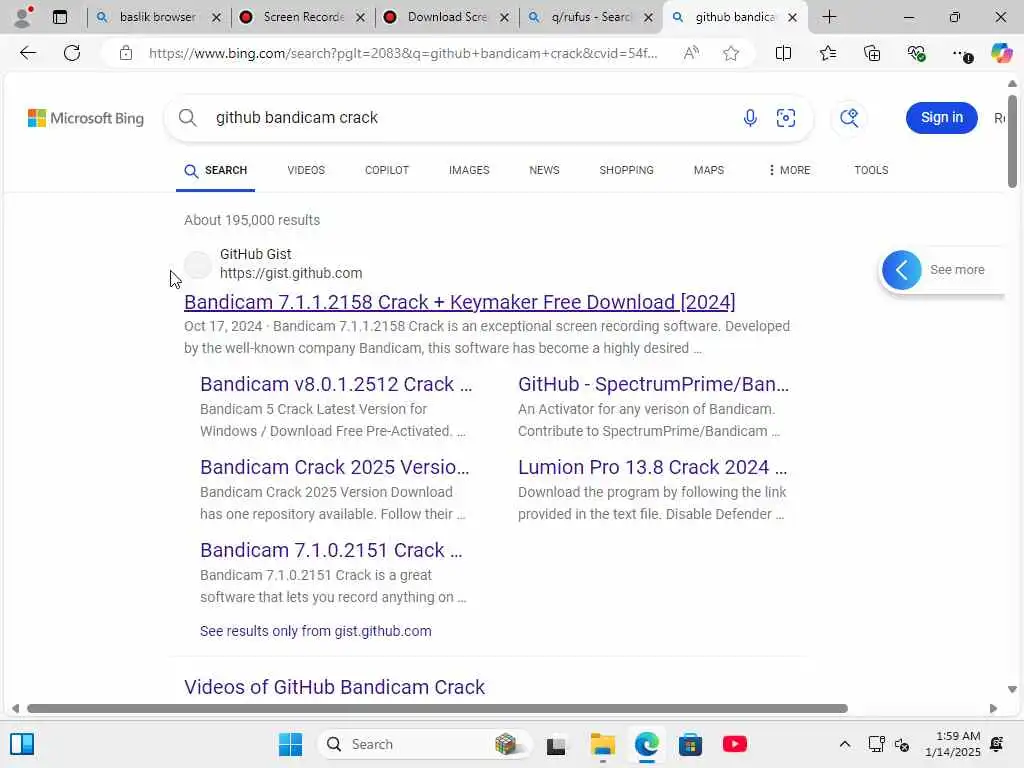Expand the See more sidebar arrow

[x=901, y=270]
